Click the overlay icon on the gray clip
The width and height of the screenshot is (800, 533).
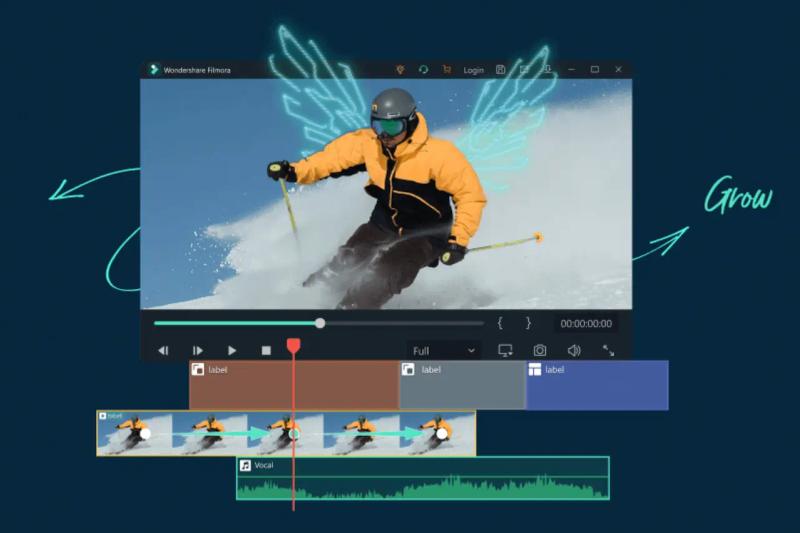pyautogui.click(x=408, y=369)
